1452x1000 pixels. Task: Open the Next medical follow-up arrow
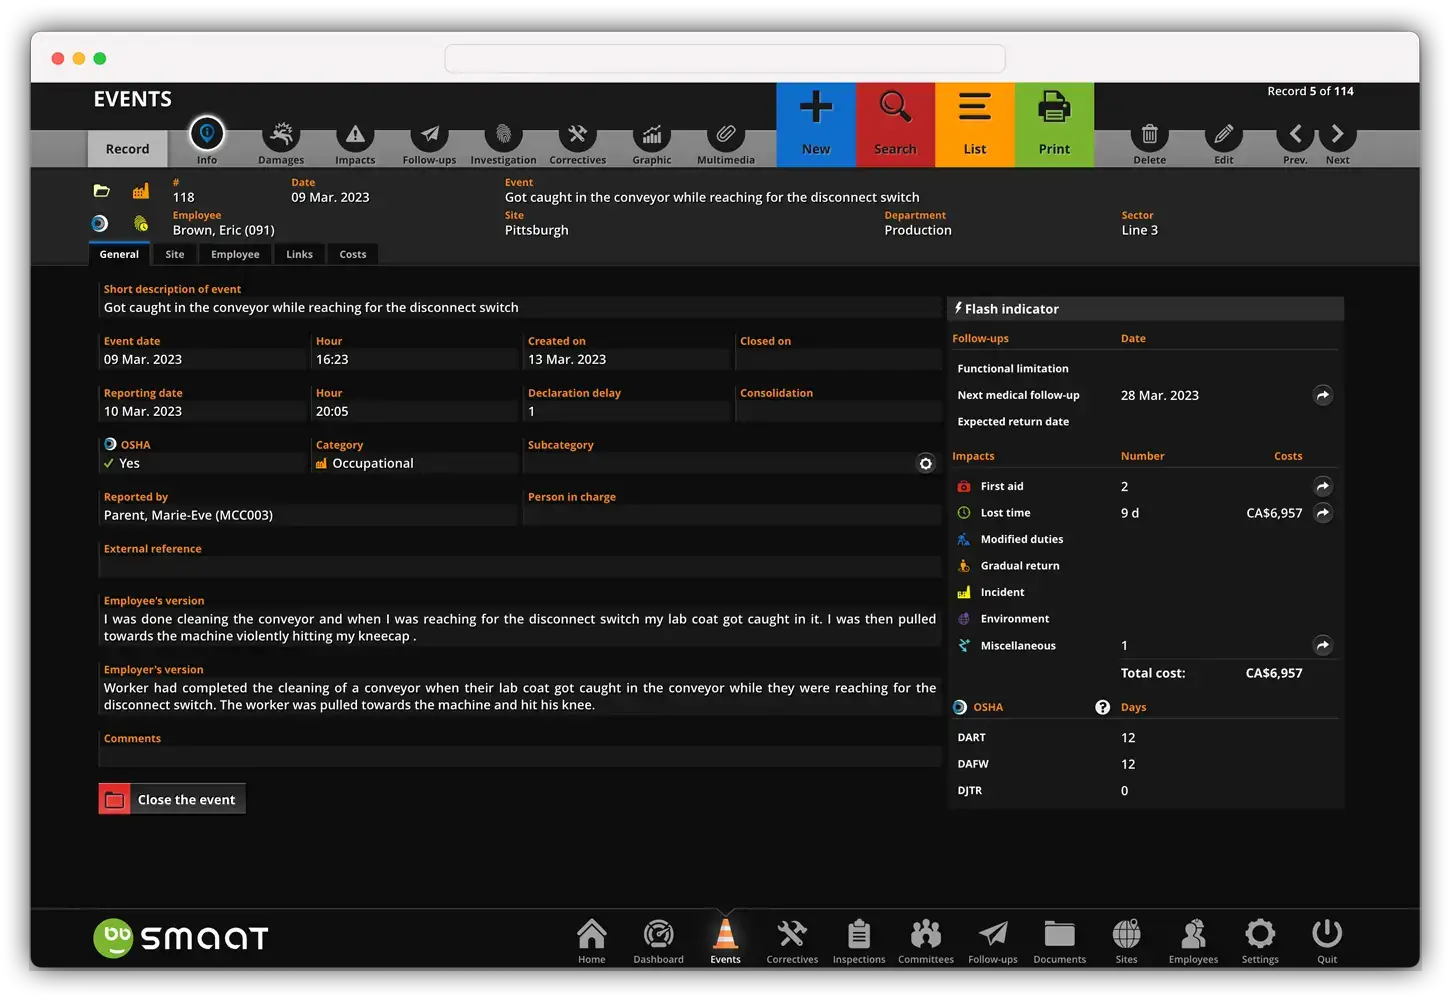(1323, 395)
